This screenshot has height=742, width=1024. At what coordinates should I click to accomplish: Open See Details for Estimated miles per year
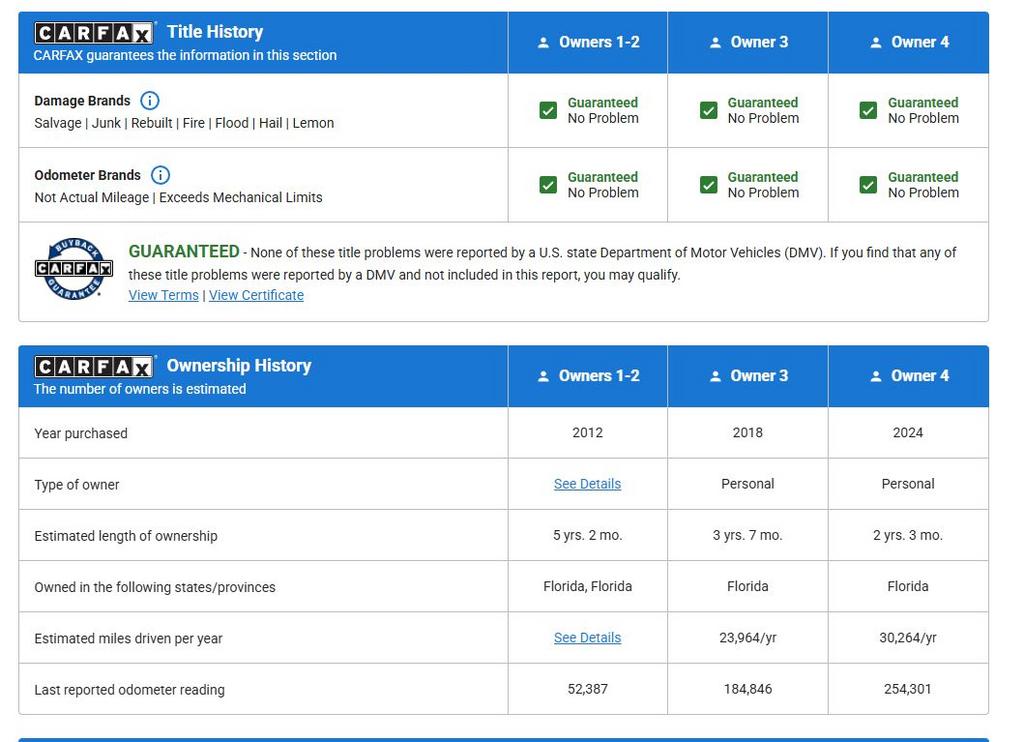[587, 637]
